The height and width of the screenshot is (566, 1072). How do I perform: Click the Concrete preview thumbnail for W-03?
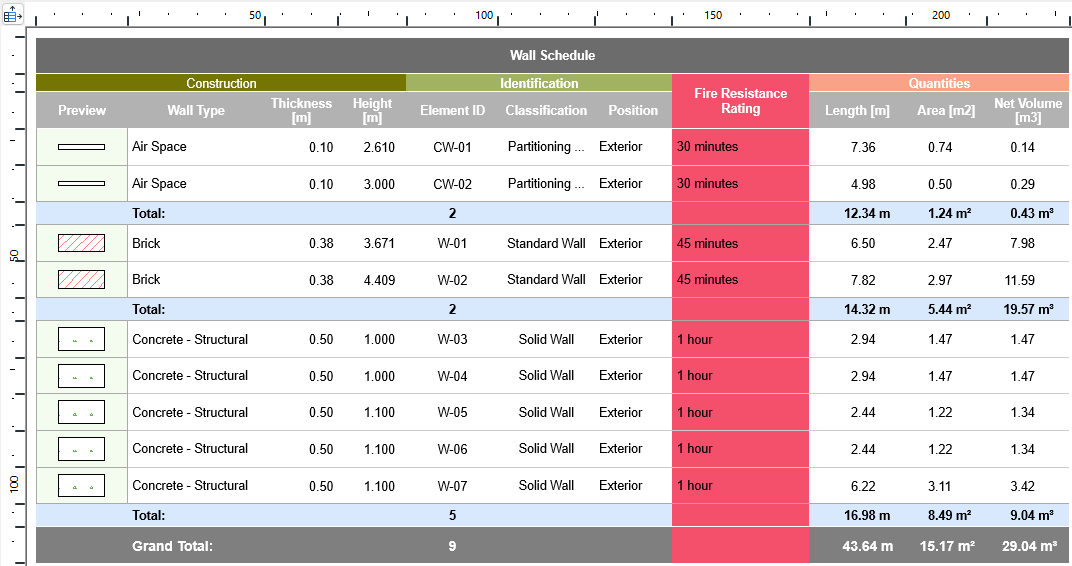[x=81, y=340]
